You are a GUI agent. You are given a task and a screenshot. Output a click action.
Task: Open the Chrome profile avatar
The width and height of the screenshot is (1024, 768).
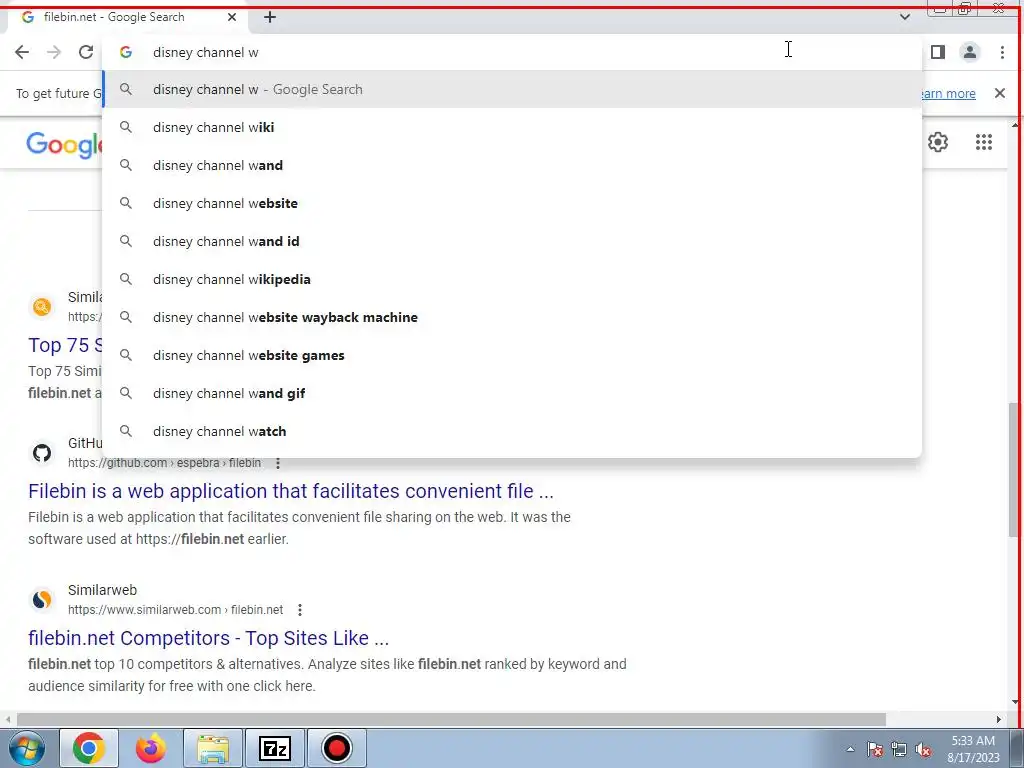[x=970, y=52]
